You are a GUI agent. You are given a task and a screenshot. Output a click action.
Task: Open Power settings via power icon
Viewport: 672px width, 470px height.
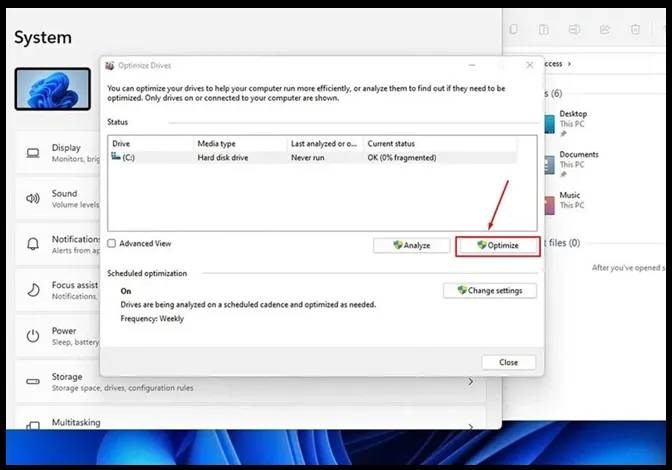(33, 336)
